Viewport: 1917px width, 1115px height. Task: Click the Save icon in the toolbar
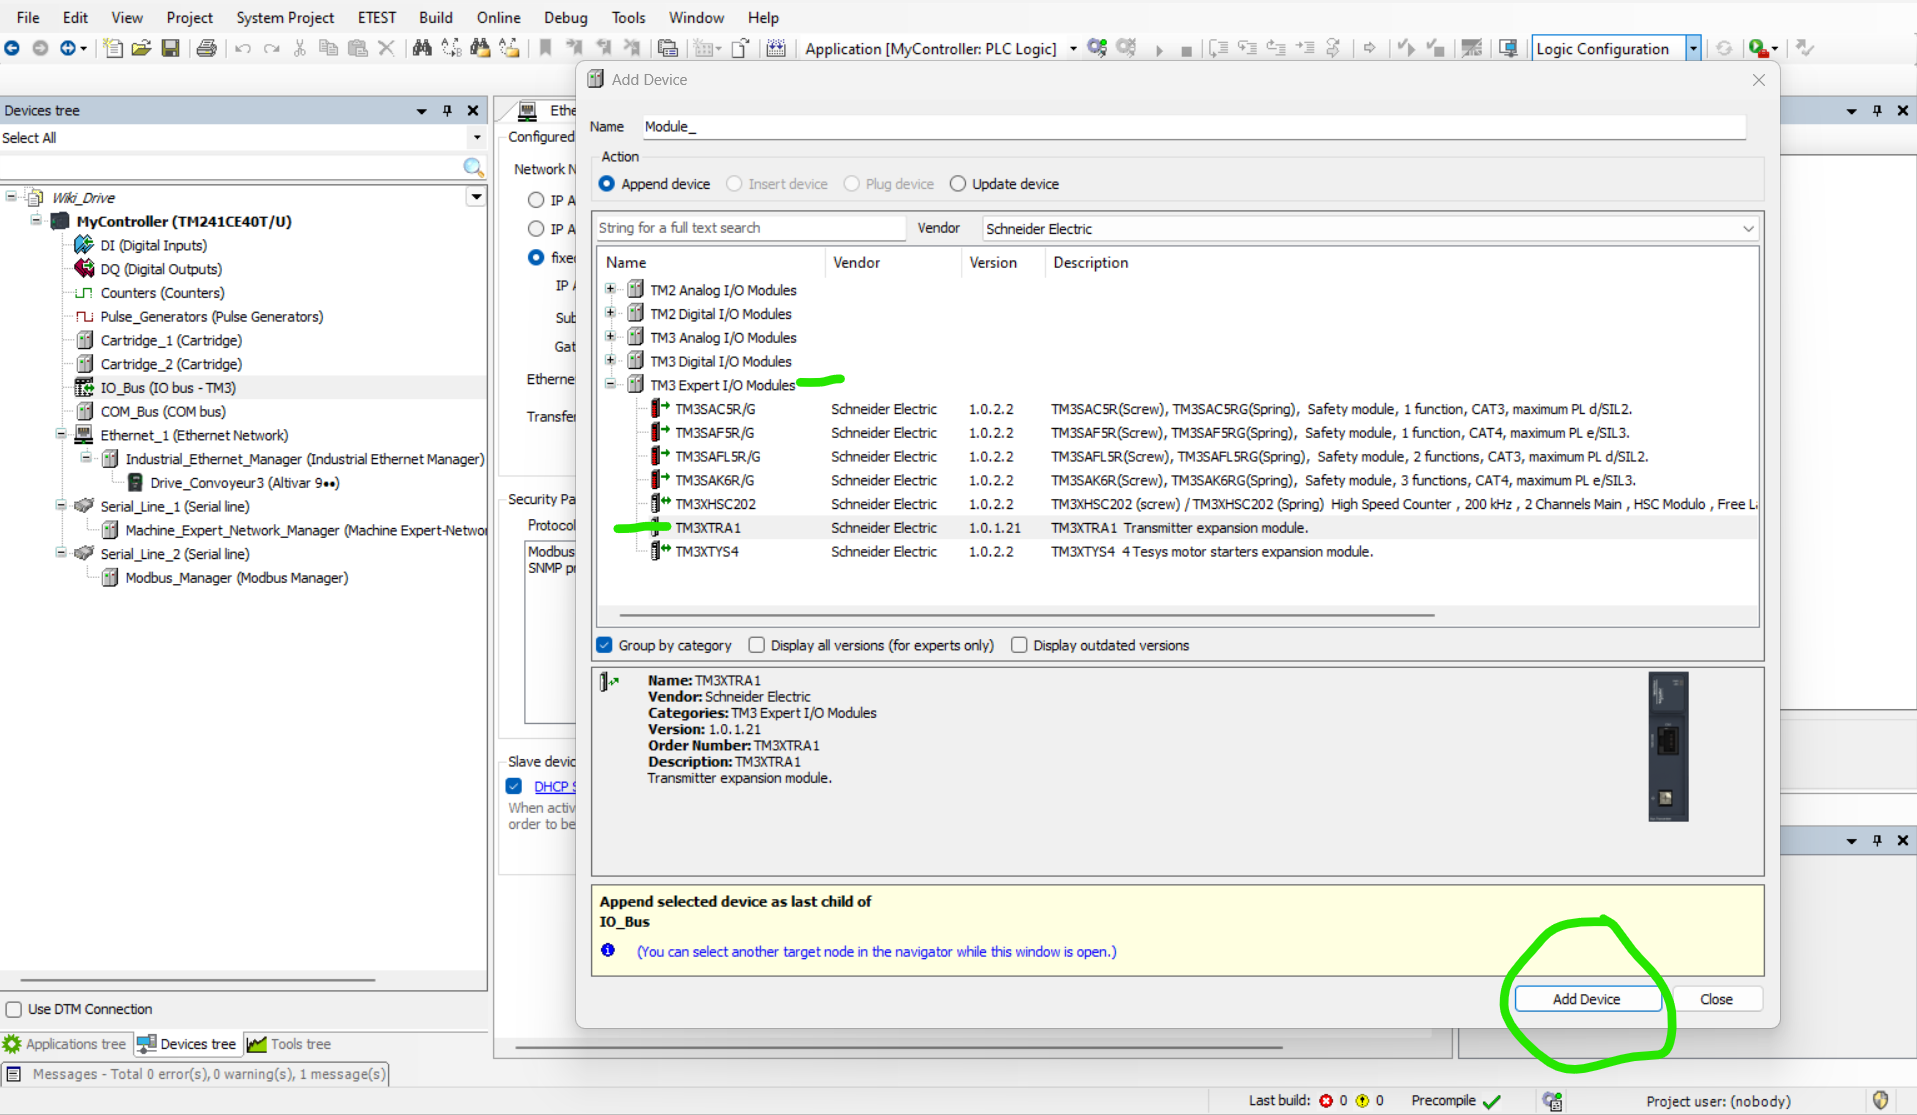pos(170,48)
